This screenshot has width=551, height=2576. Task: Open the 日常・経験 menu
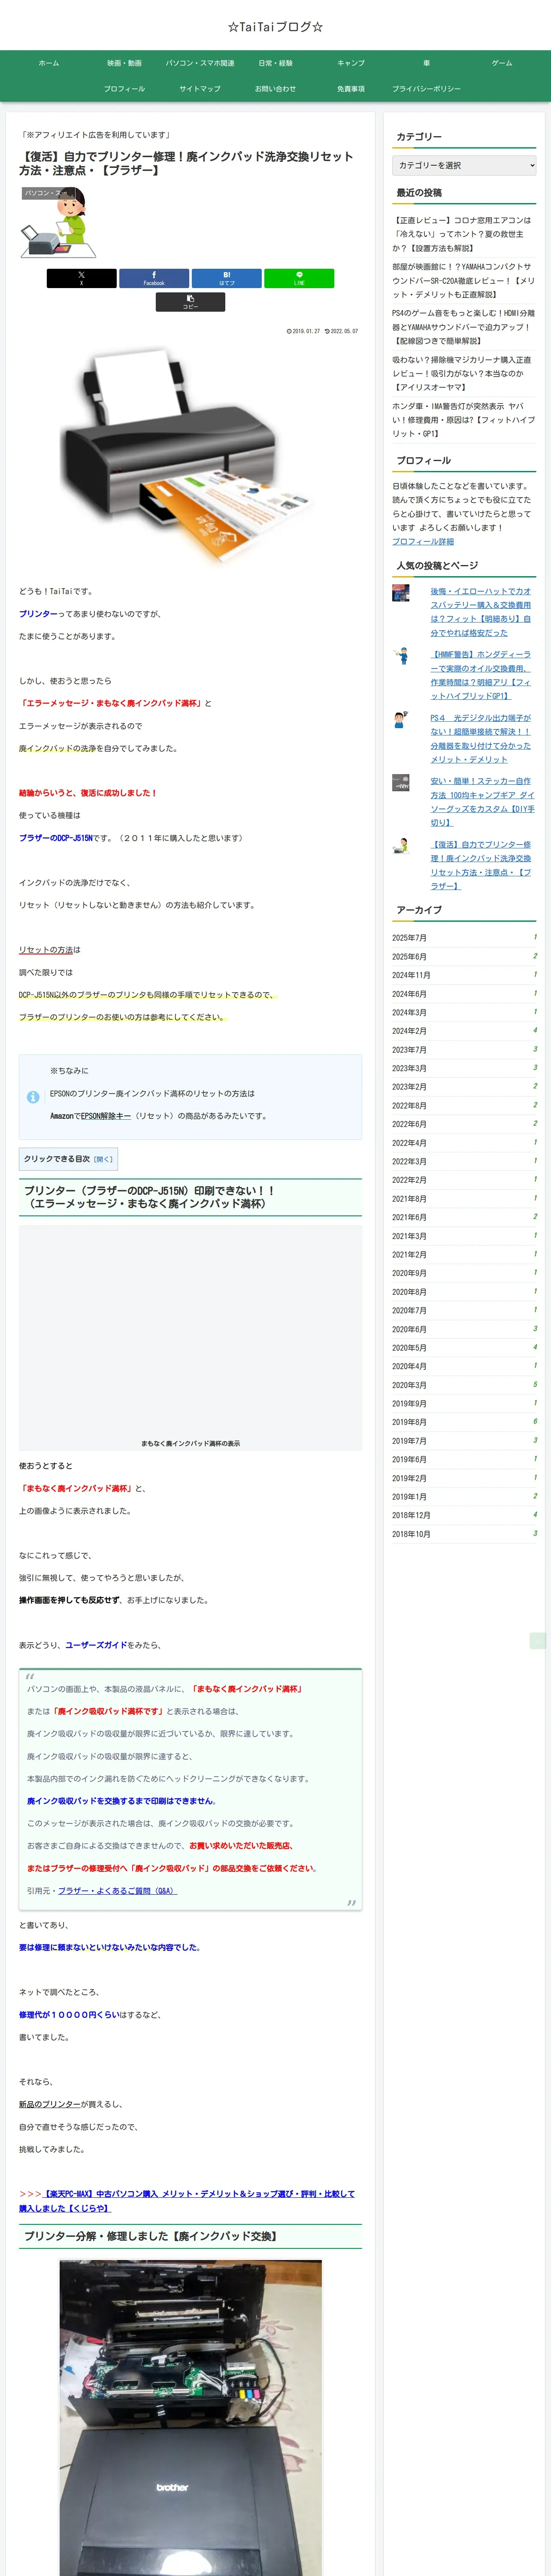(x=275, y=63)
